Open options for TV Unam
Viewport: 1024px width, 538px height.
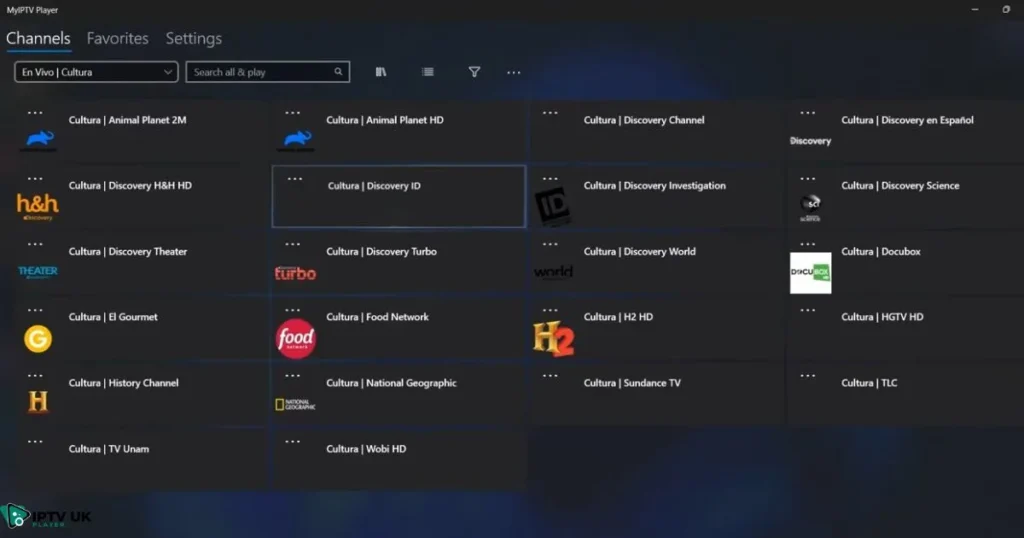35,441
